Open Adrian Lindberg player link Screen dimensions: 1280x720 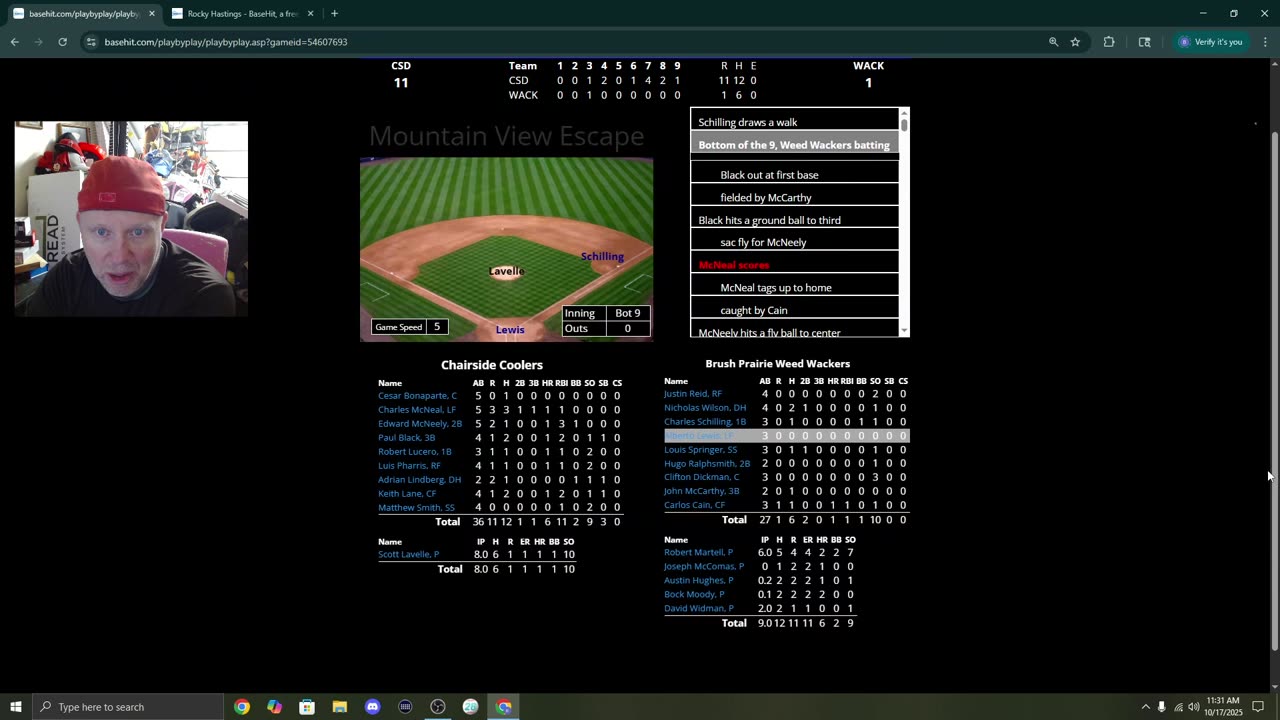(419, 480)
